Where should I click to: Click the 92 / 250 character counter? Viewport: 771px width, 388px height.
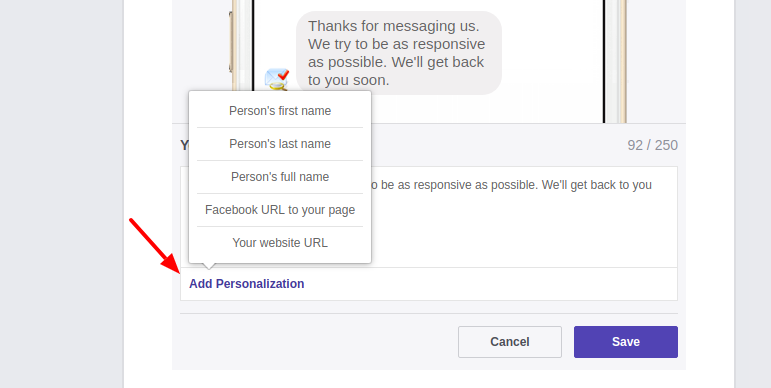click(x=652, y=145)
